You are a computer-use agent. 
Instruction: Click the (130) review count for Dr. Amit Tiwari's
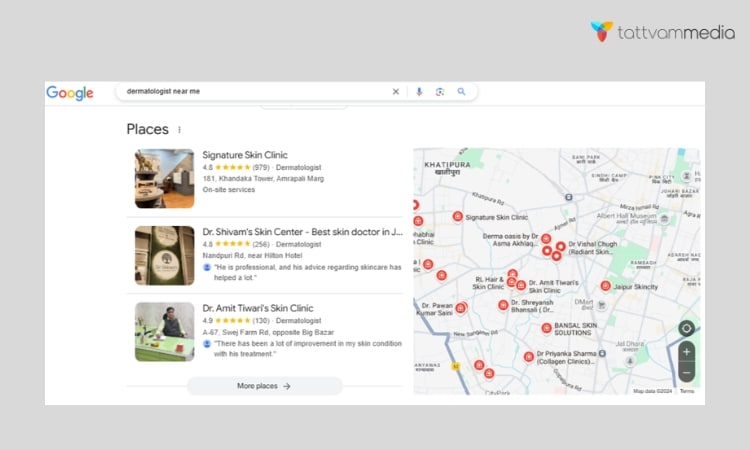pos(261,321)
